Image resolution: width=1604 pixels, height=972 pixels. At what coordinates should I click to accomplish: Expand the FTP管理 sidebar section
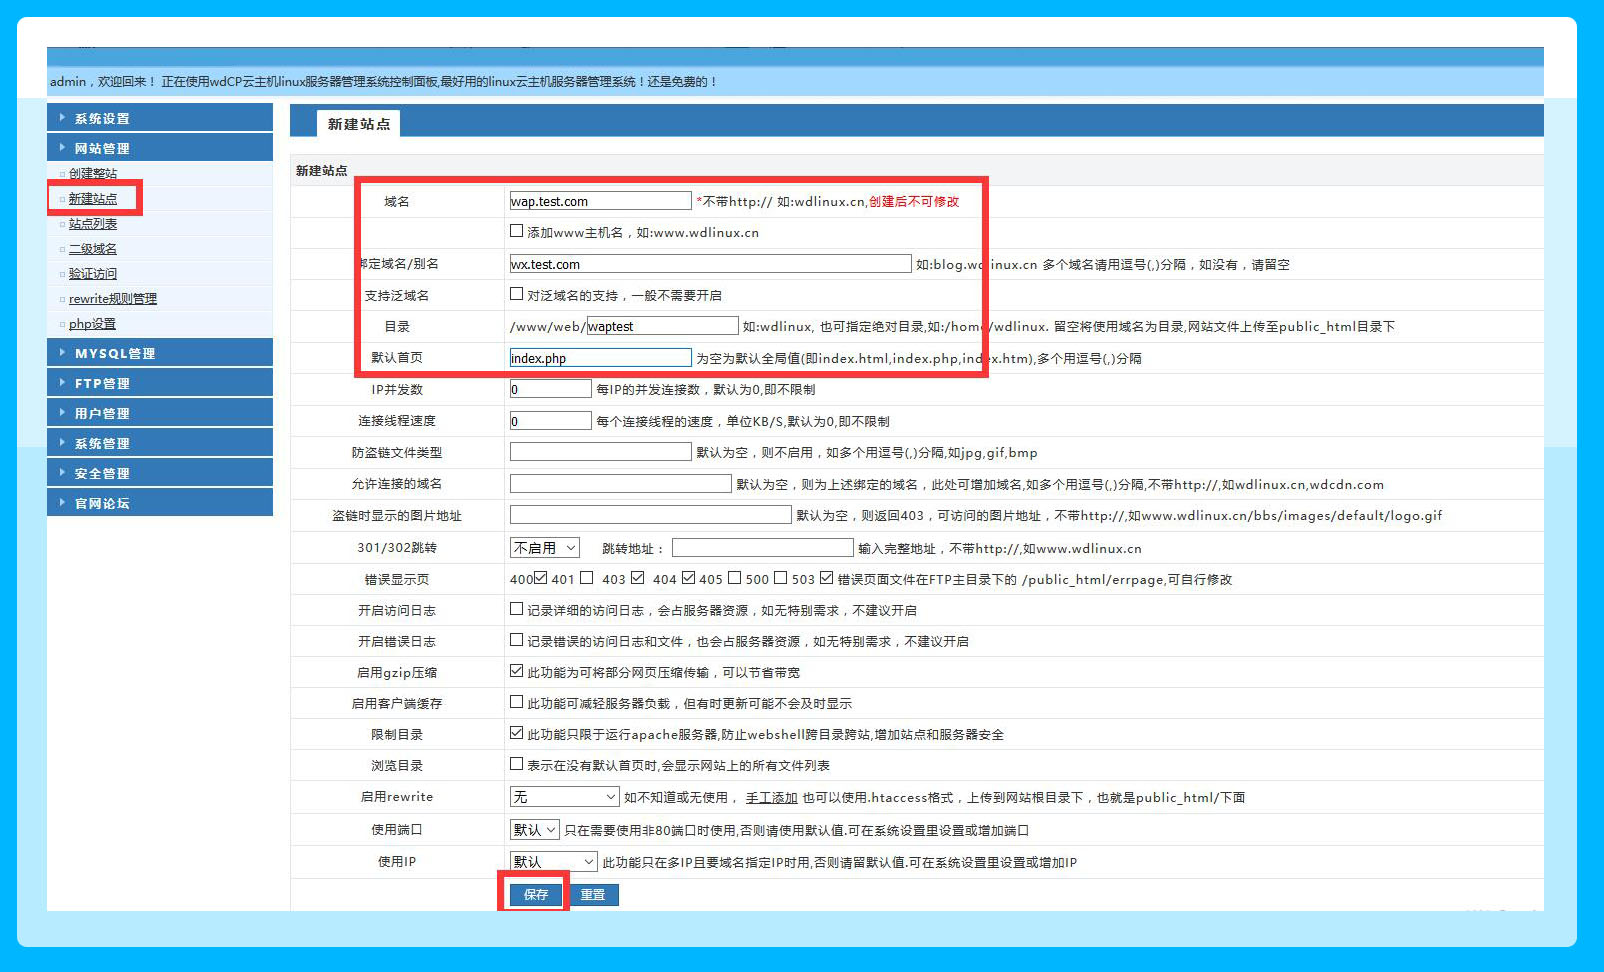click(x=159, y=383)
